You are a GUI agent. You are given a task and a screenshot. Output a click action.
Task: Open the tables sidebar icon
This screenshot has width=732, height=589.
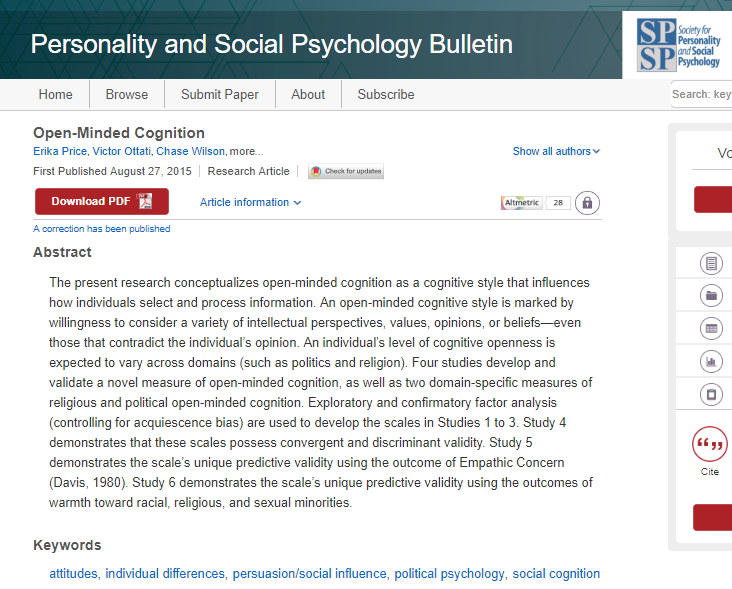pyautogui.click(x=711, y=329)
